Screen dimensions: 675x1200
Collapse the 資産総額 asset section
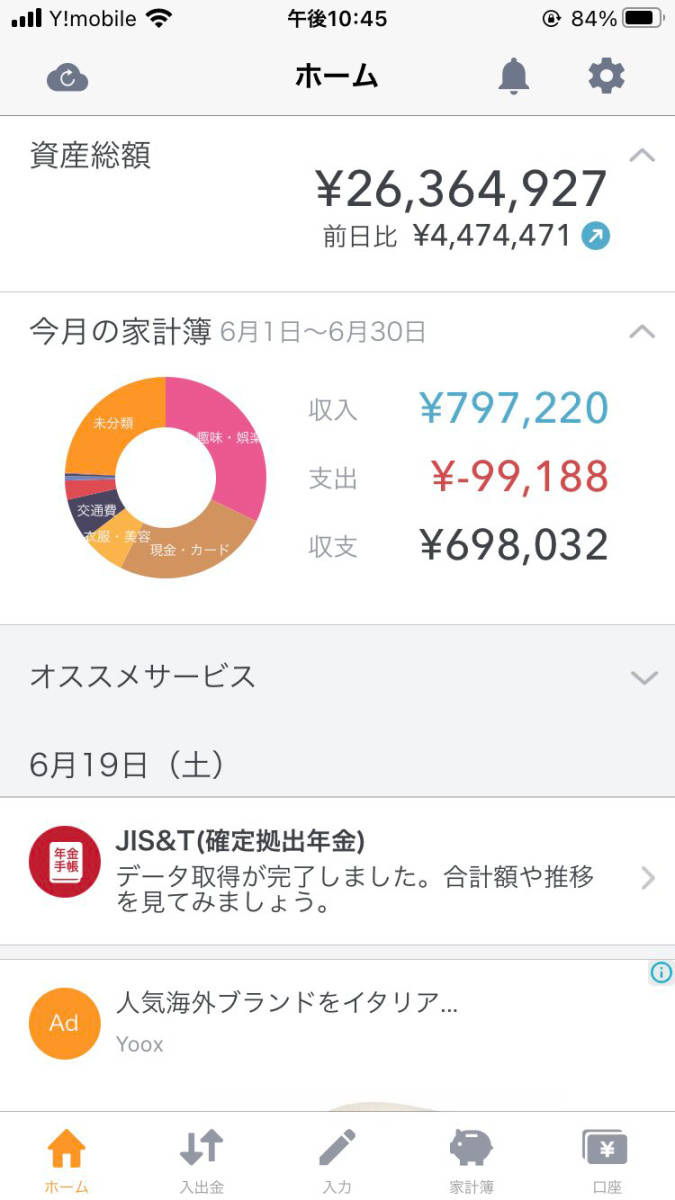(641, 155)
